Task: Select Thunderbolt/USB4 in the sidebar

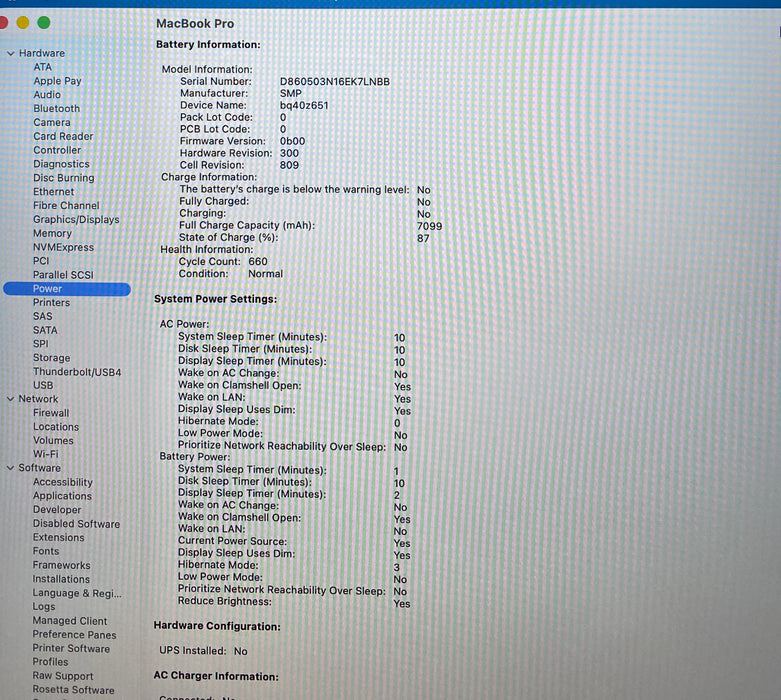Action: pos(77,372)
